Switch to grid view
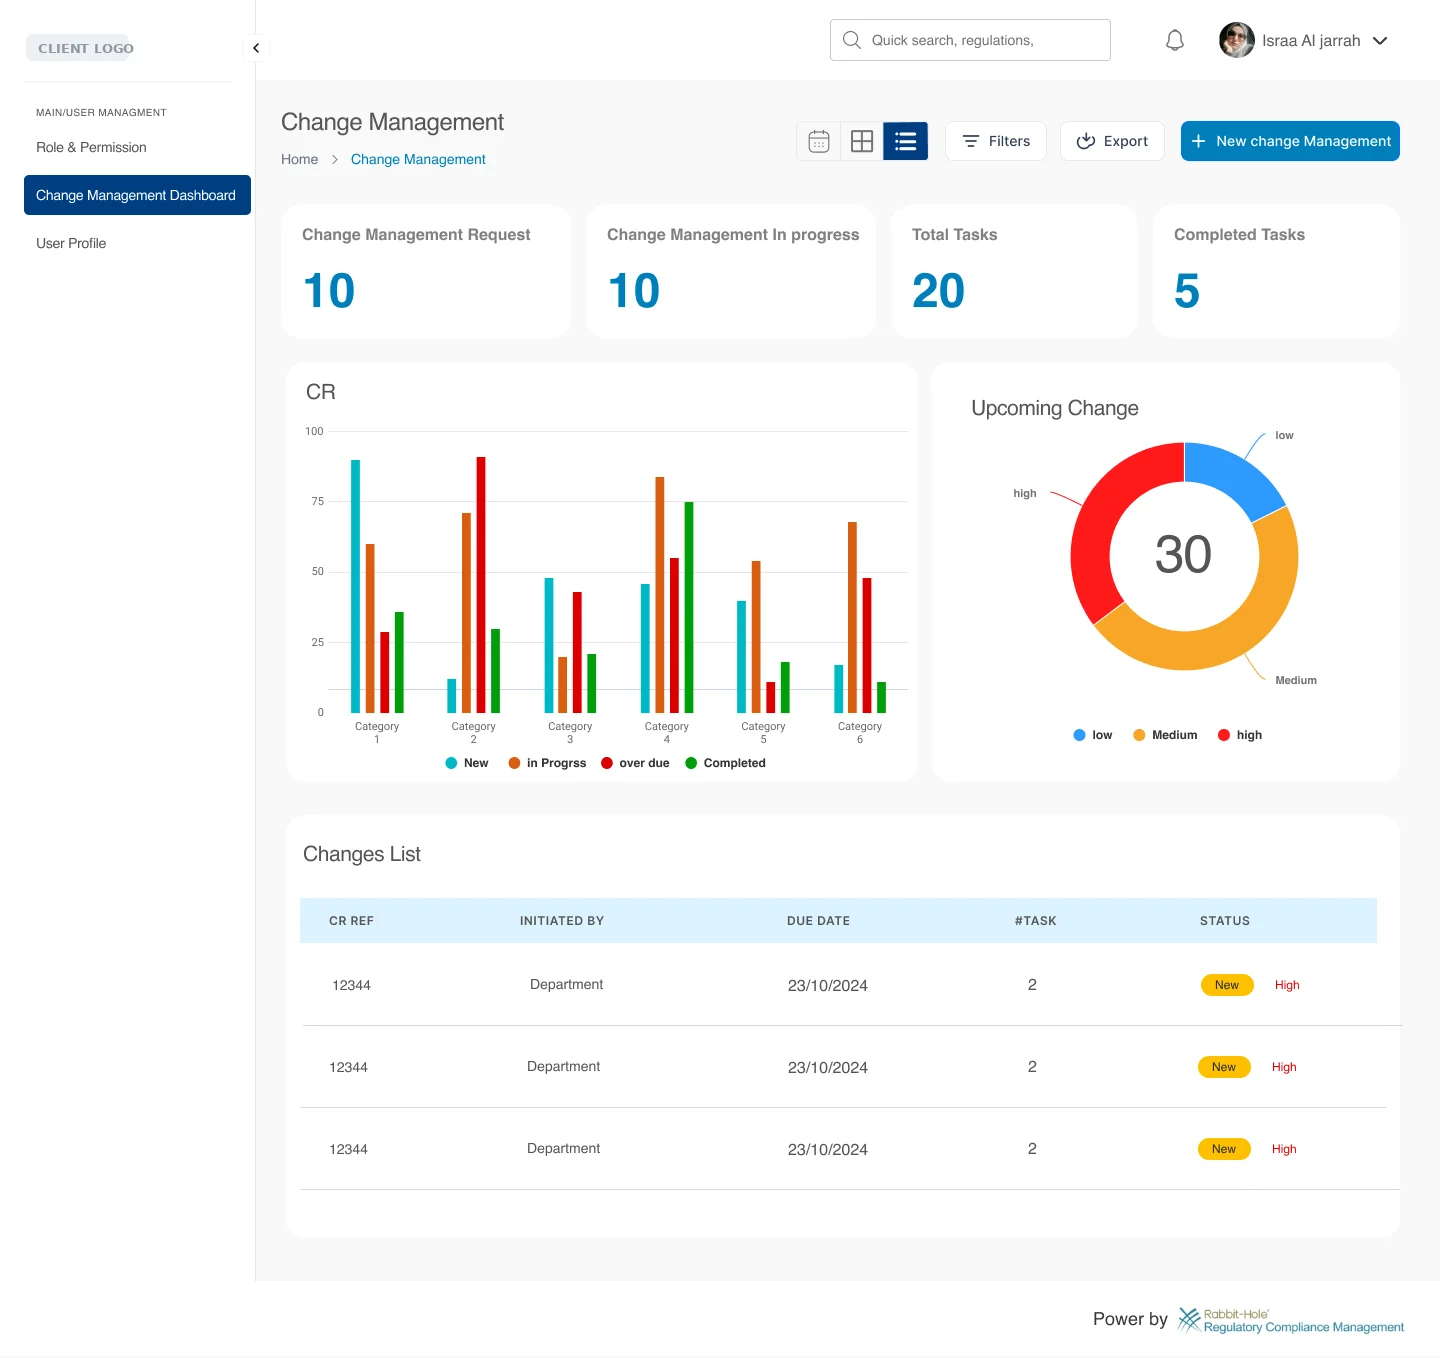The width and height of the screenshot is (1440, 1358). [862, 141]
